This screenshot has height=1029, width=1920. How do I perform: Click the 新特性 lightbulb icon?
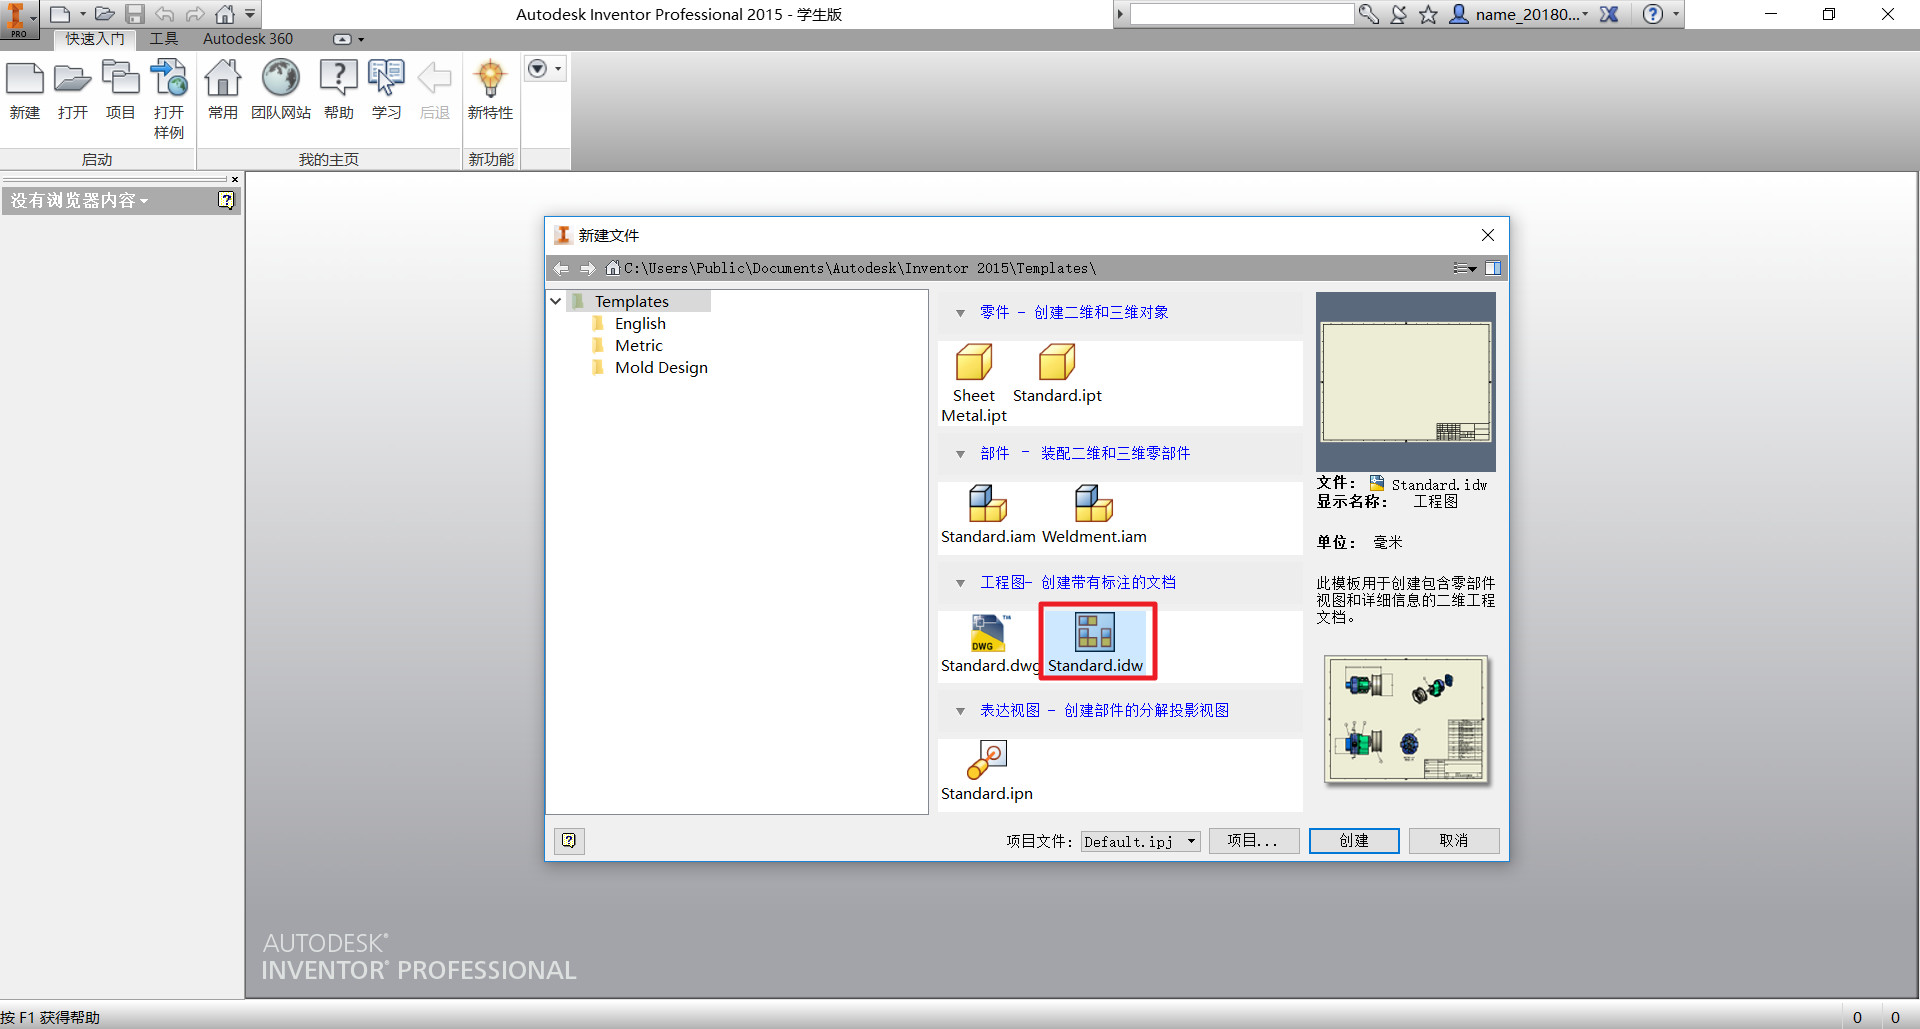coord(490,90)
